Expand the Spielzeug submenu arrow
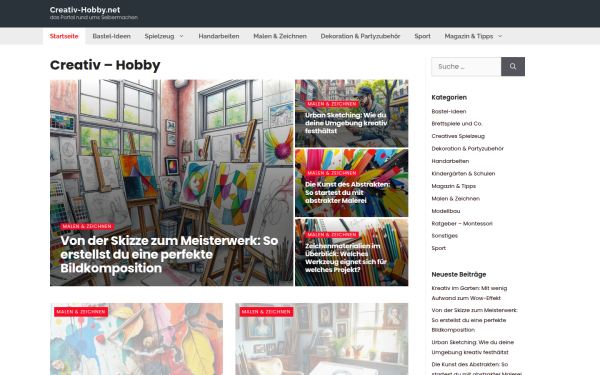This screenshot has height=375, width=600. click(x=181, y=36)
